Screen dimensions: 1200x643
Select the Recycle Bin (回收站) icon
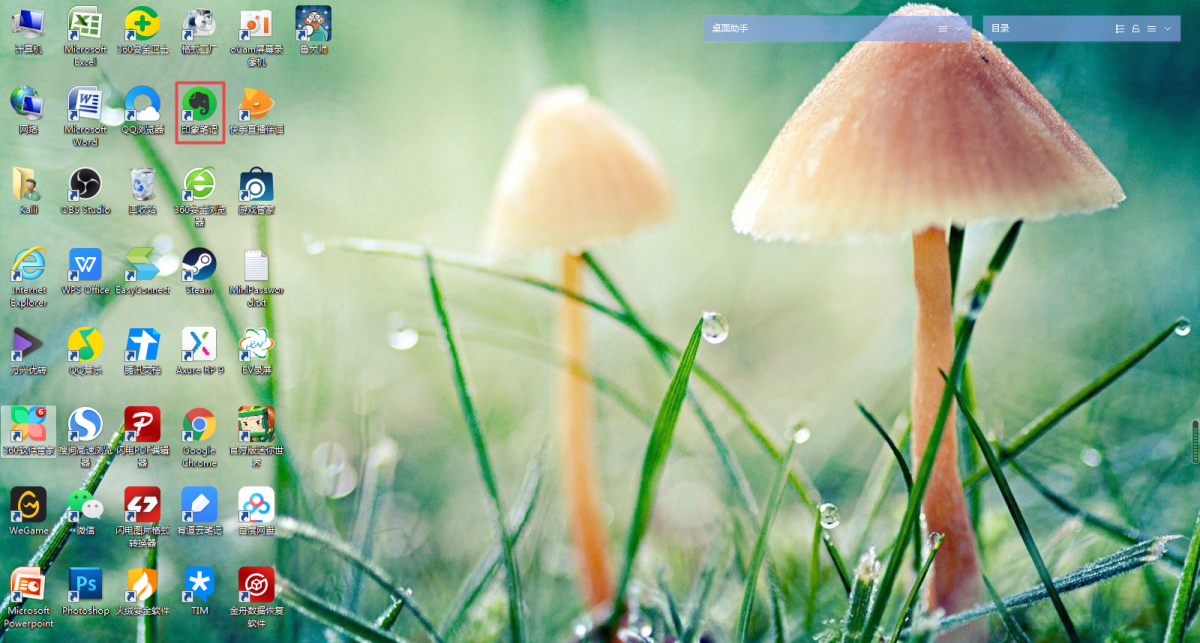coord(142,184)
